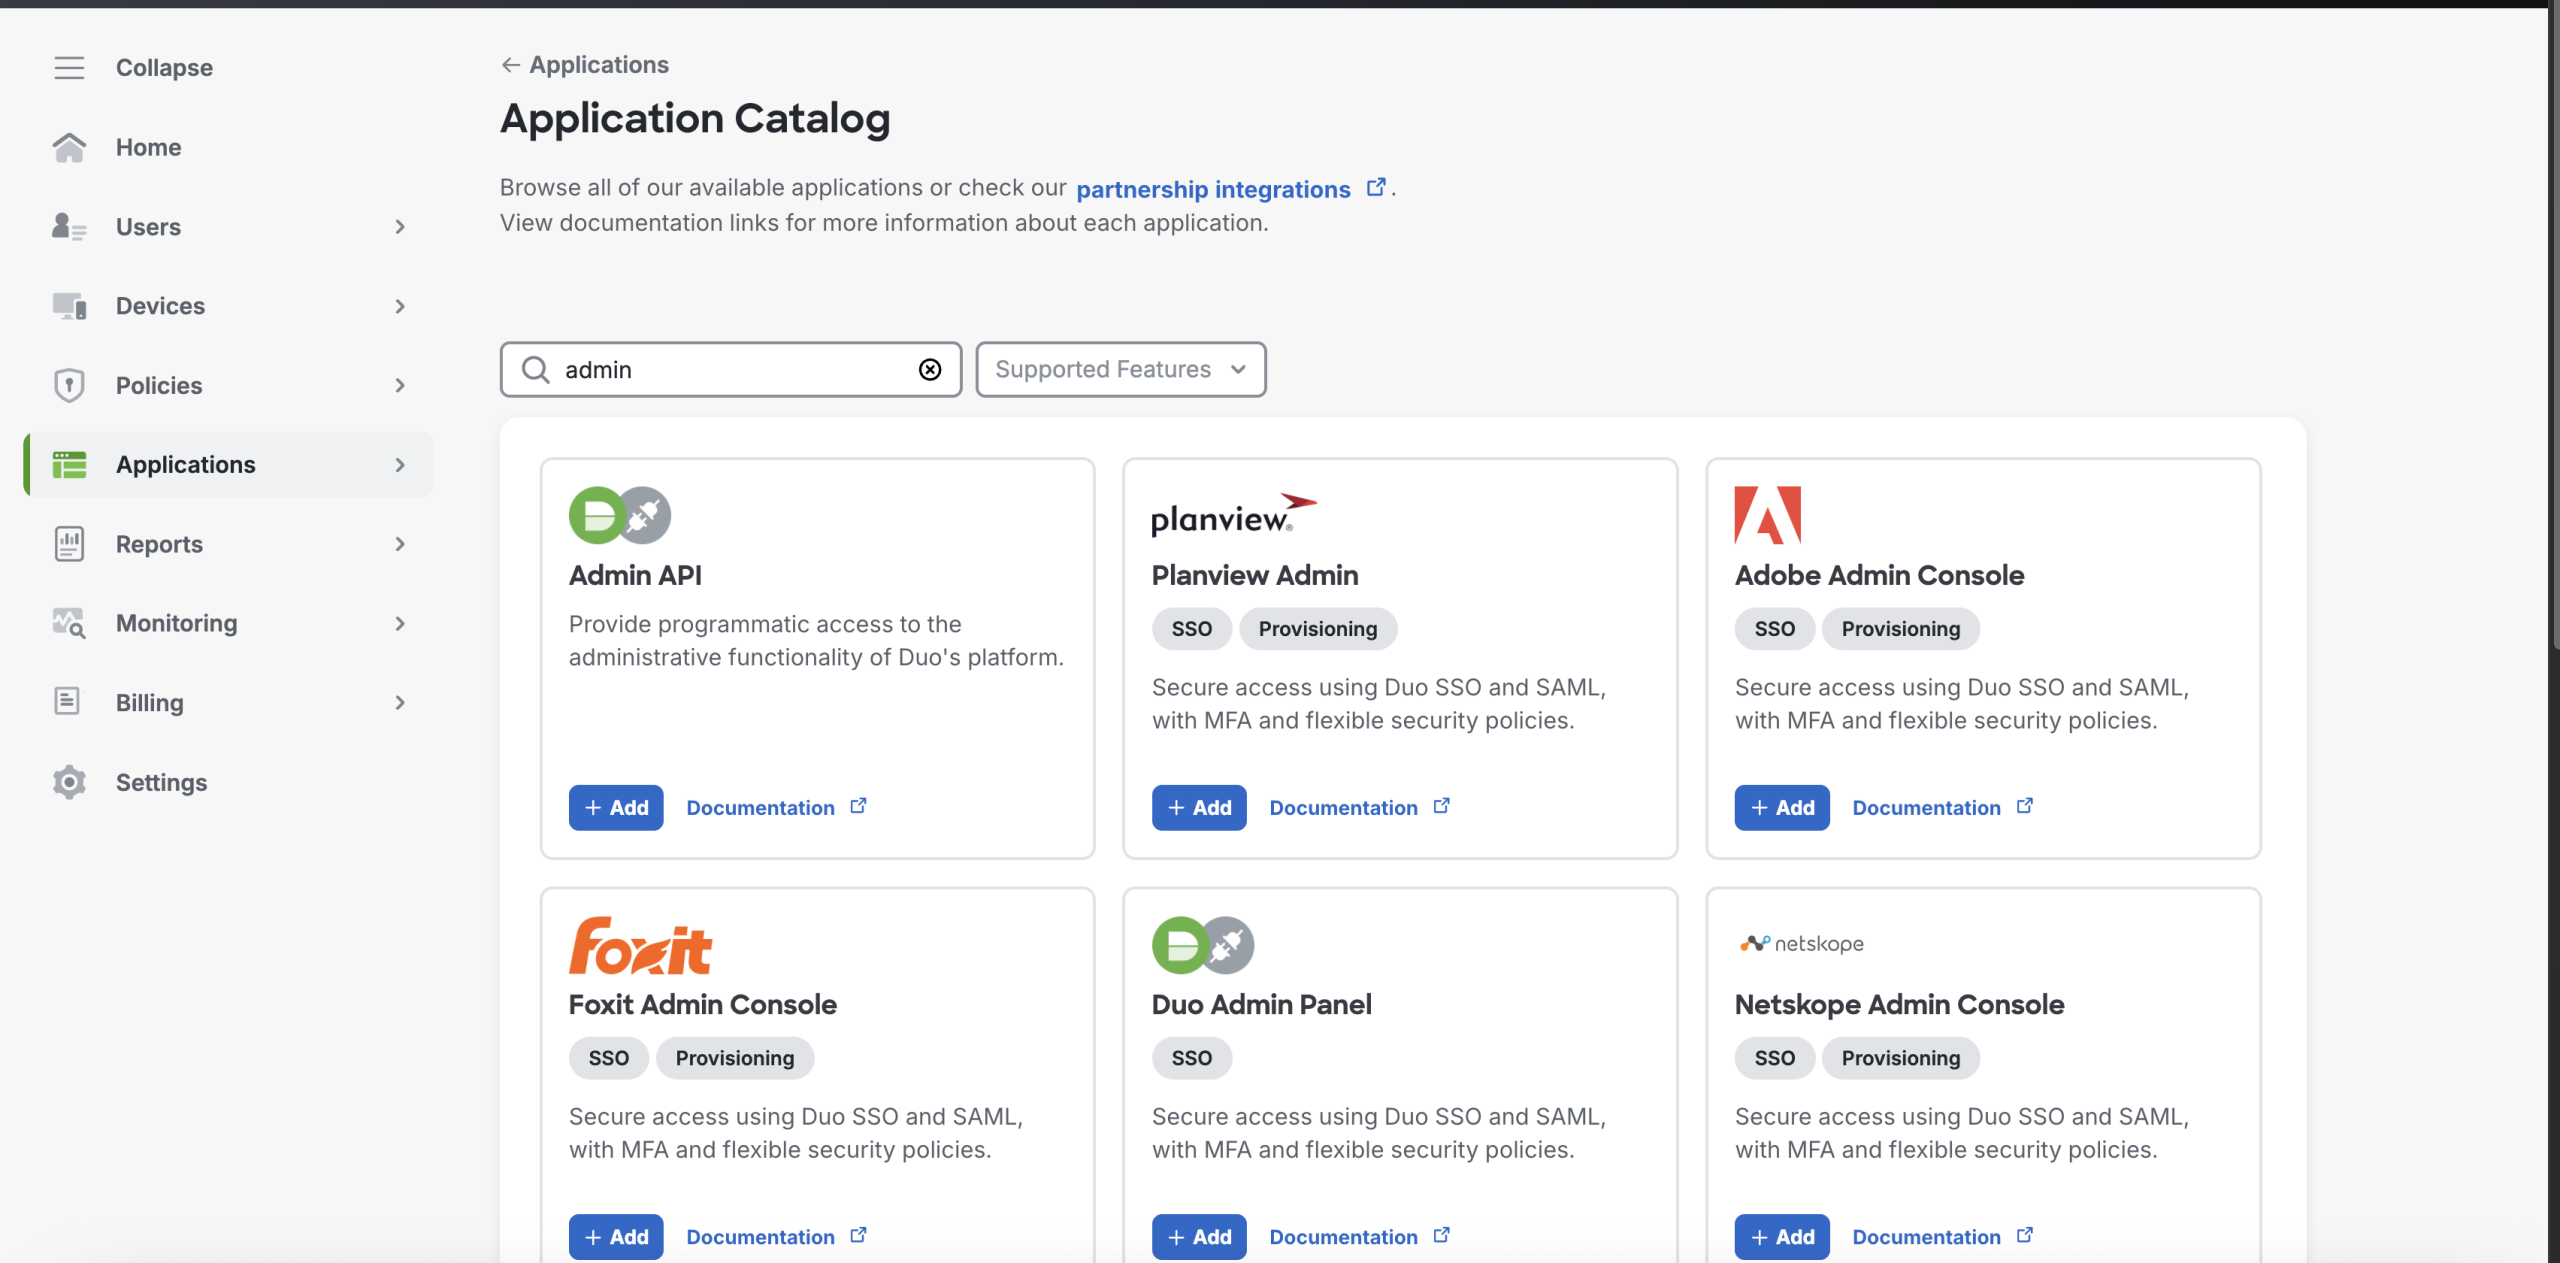Click the Settings gear icon
2560x1263 pixels.
[x=69, y=782]
